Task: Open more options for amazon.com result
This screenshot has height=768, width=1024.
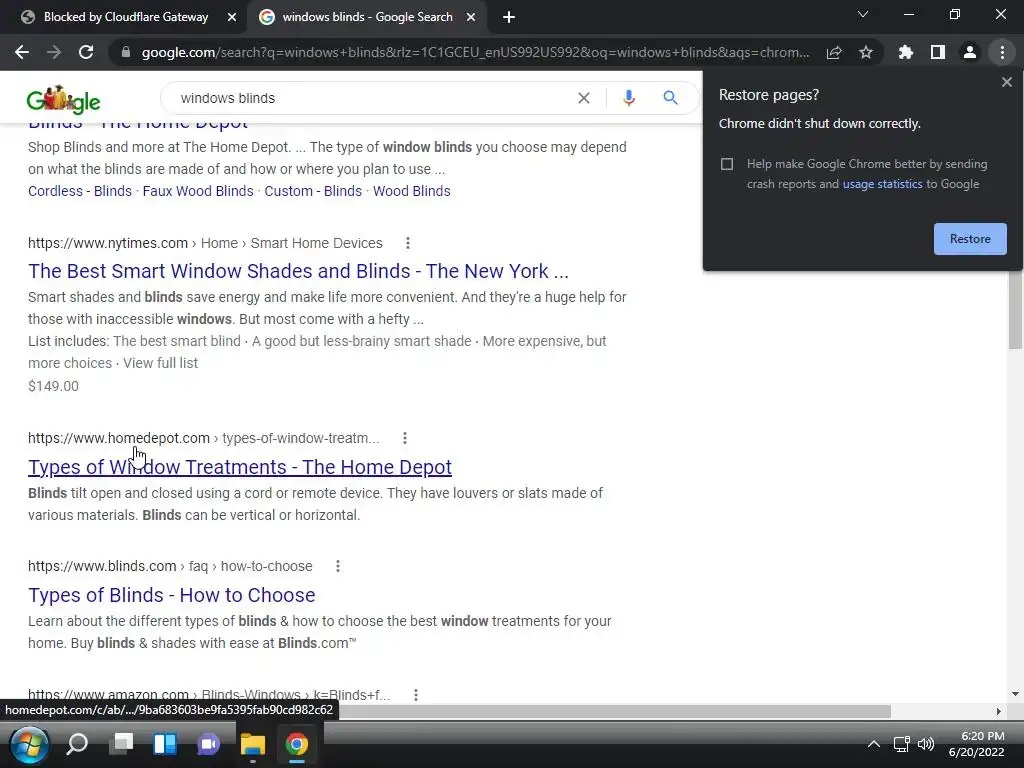Action: [415, 696]
